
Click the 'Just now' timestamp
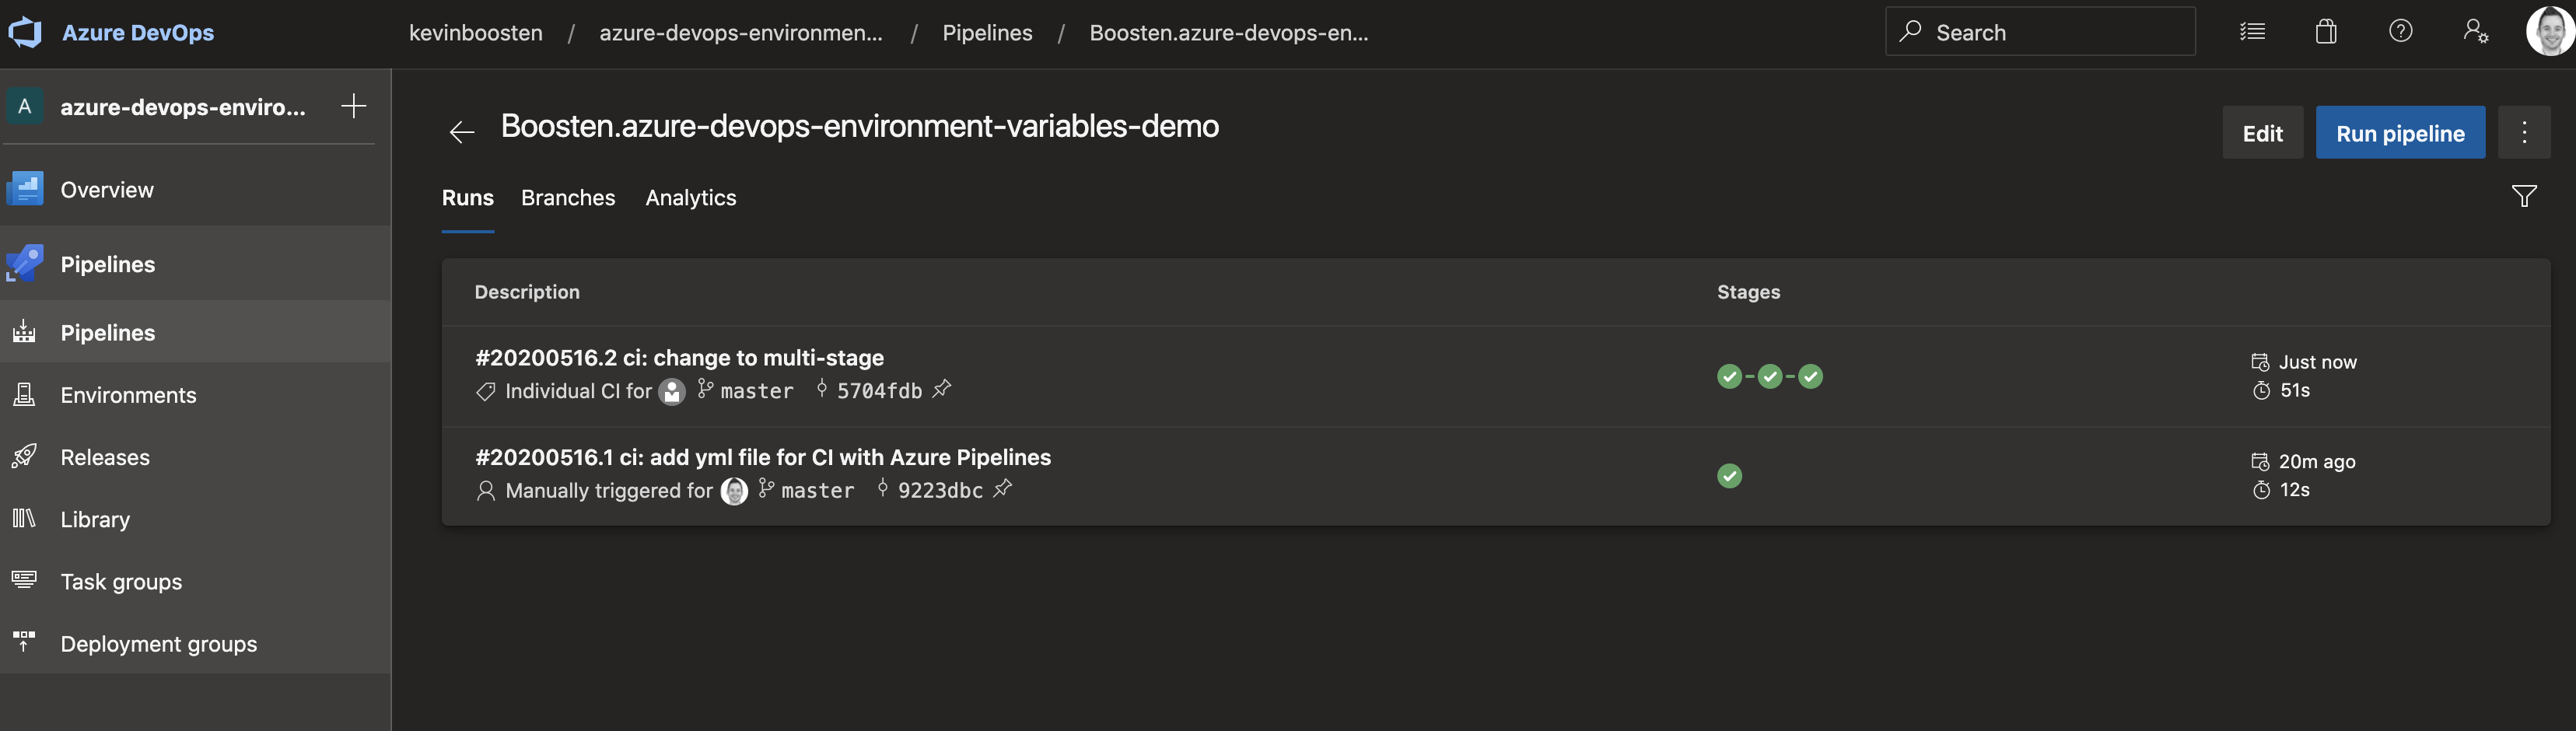point(2317,362)
